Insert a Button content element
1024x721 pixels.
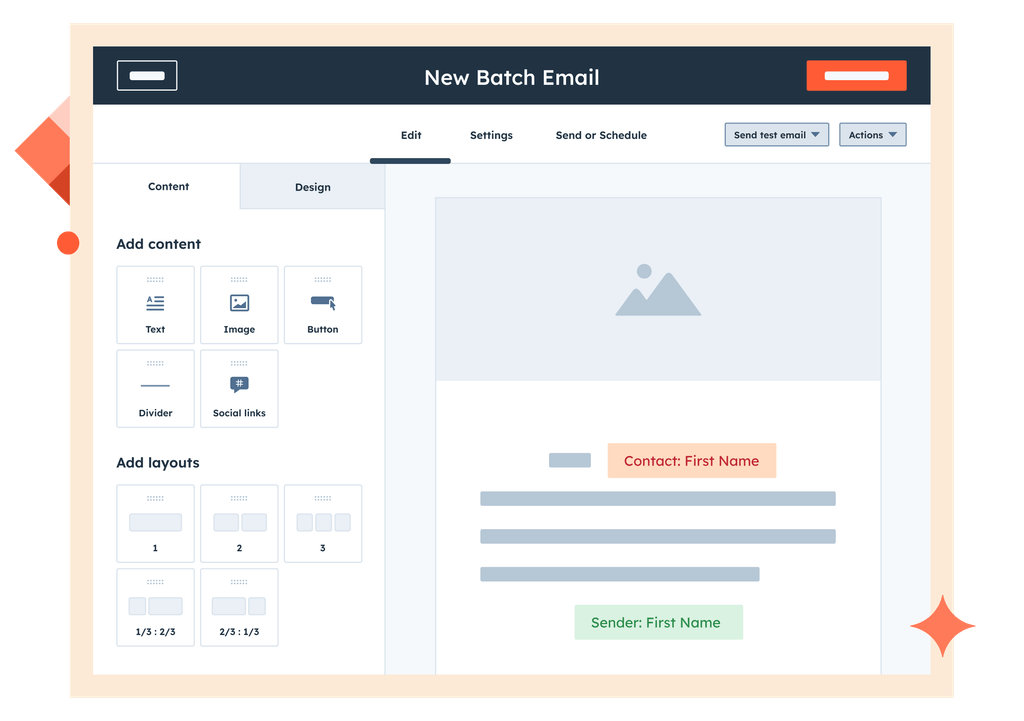(322, 305)
